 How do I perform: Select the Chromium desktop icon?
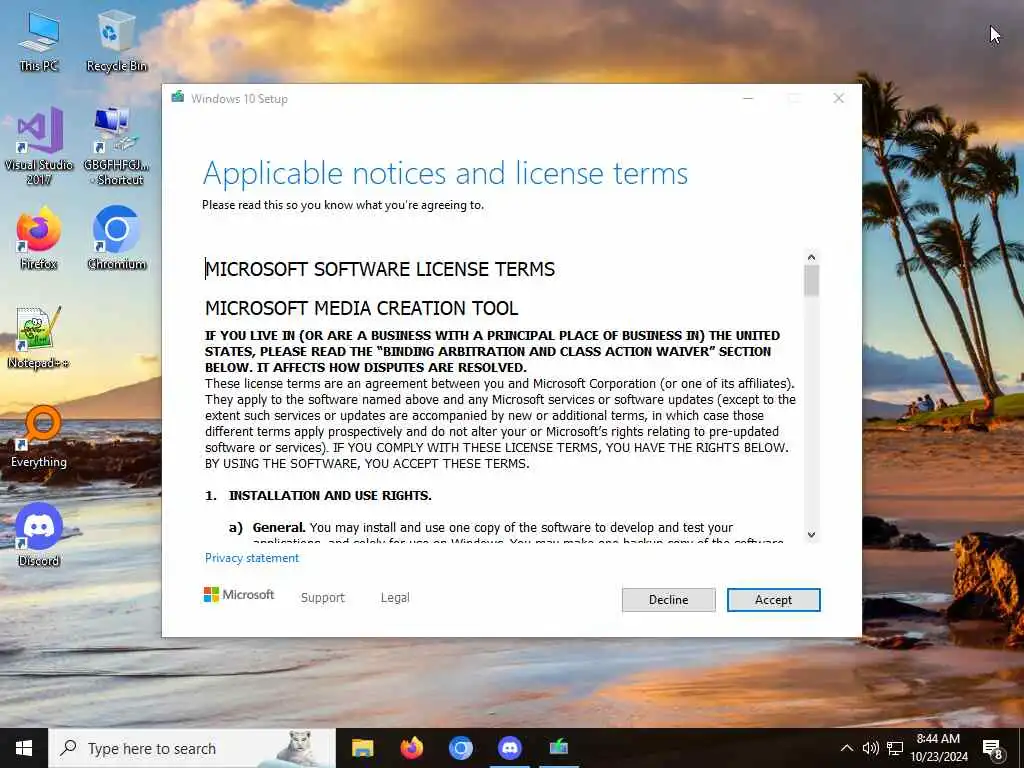(x=116, y=238)
